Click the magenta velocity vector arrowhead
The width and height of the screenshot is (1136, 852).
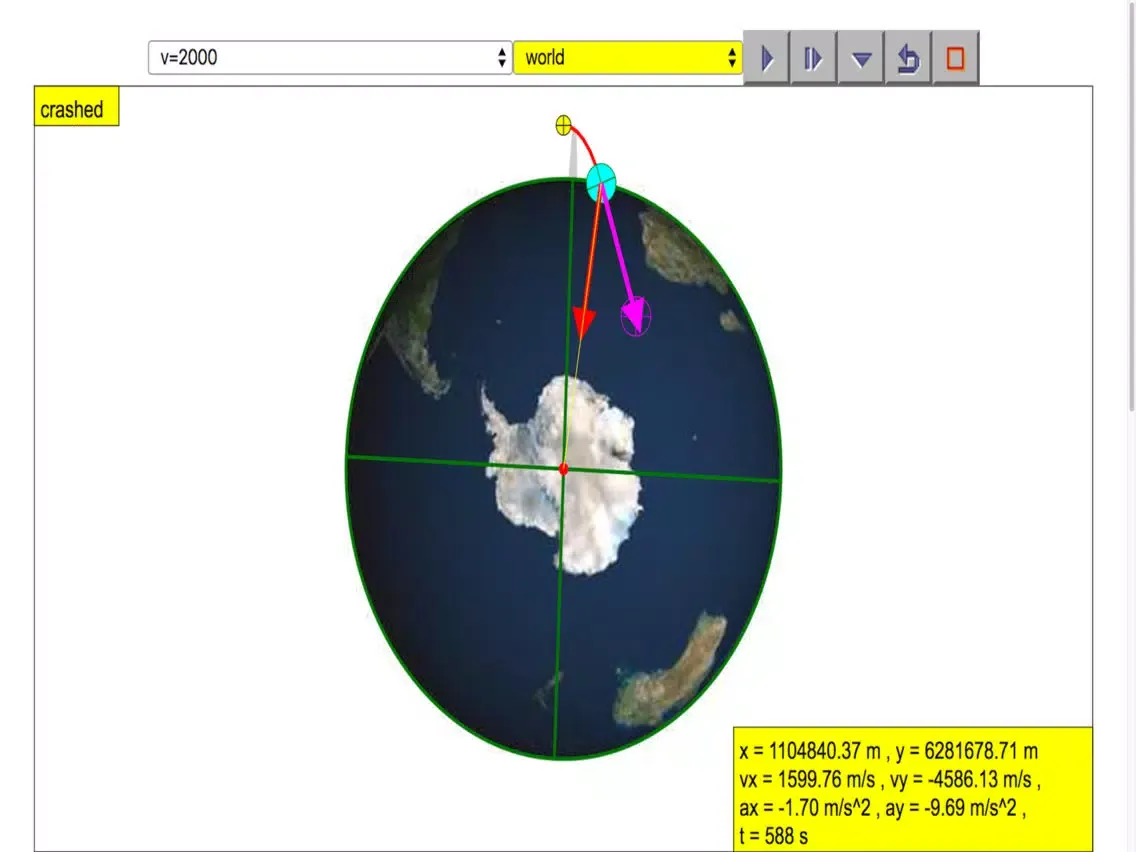coord(634,314)
